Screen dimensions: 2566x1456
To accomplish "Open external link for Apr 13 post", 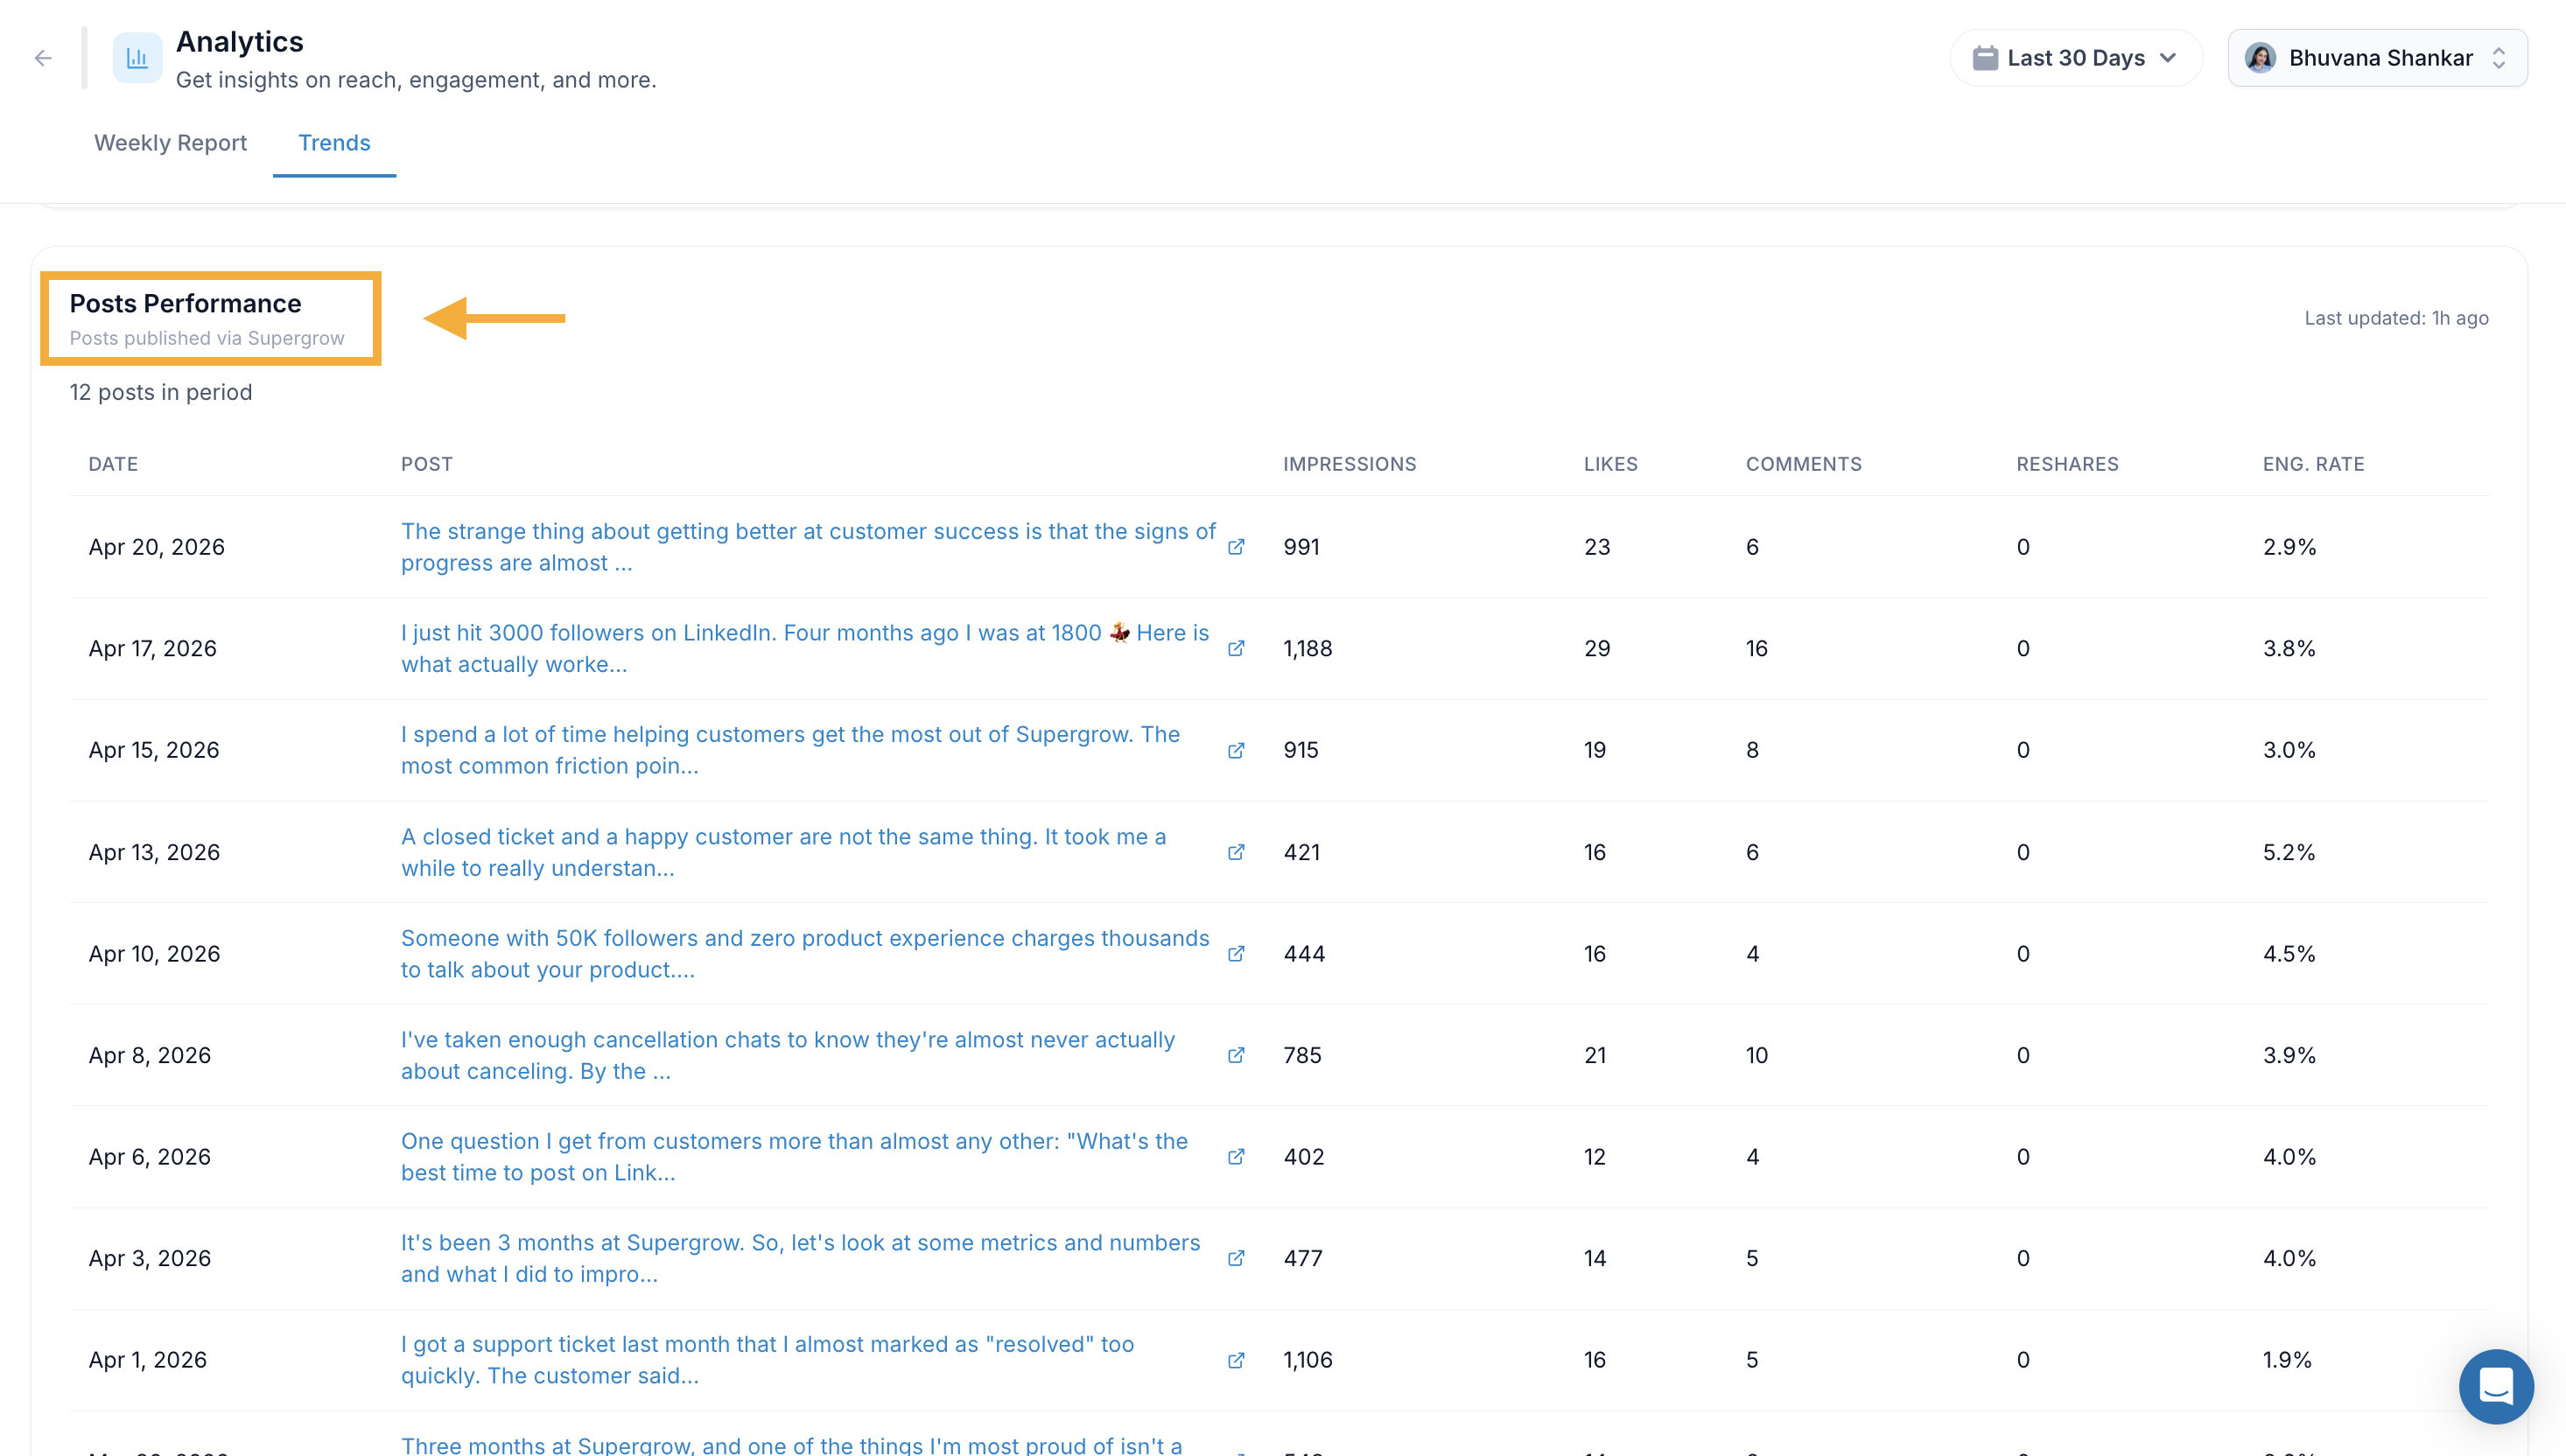I will 1236,852.
